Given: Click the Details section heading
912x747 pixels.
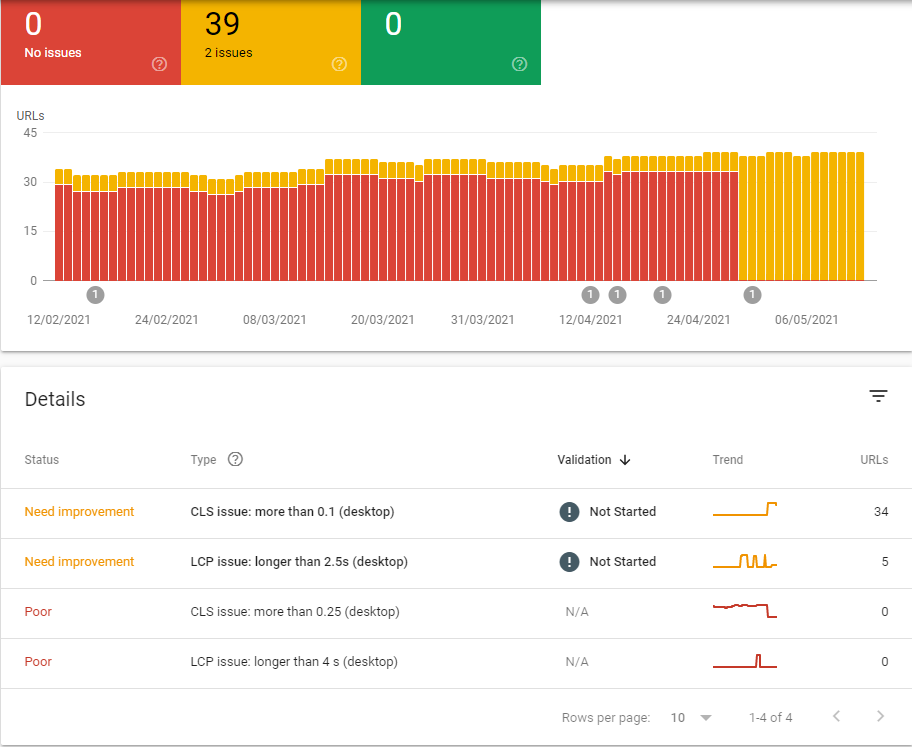Looking at the screenshot, I should tap(55, 399).
